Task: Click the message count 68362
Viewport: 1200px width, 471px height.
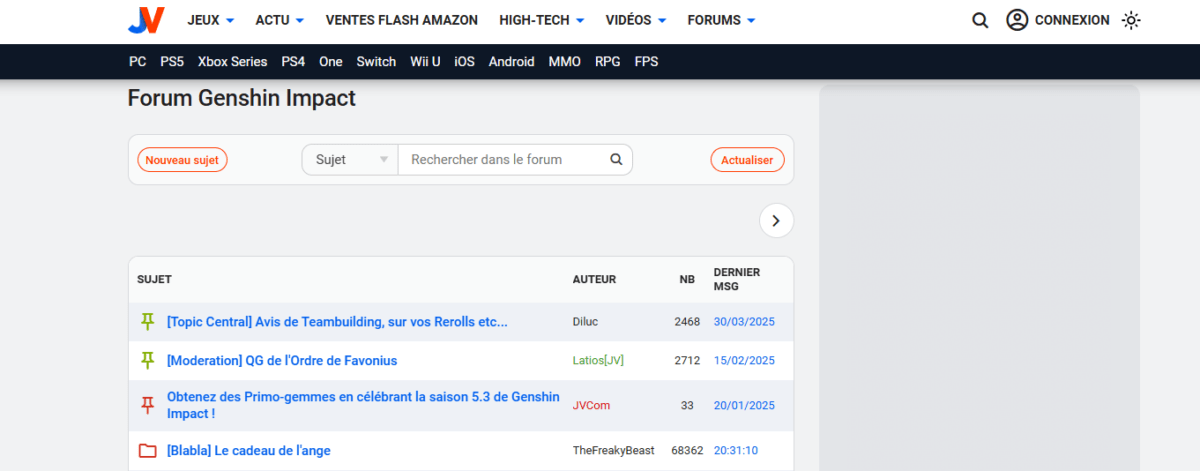Action: pos(687,451)
